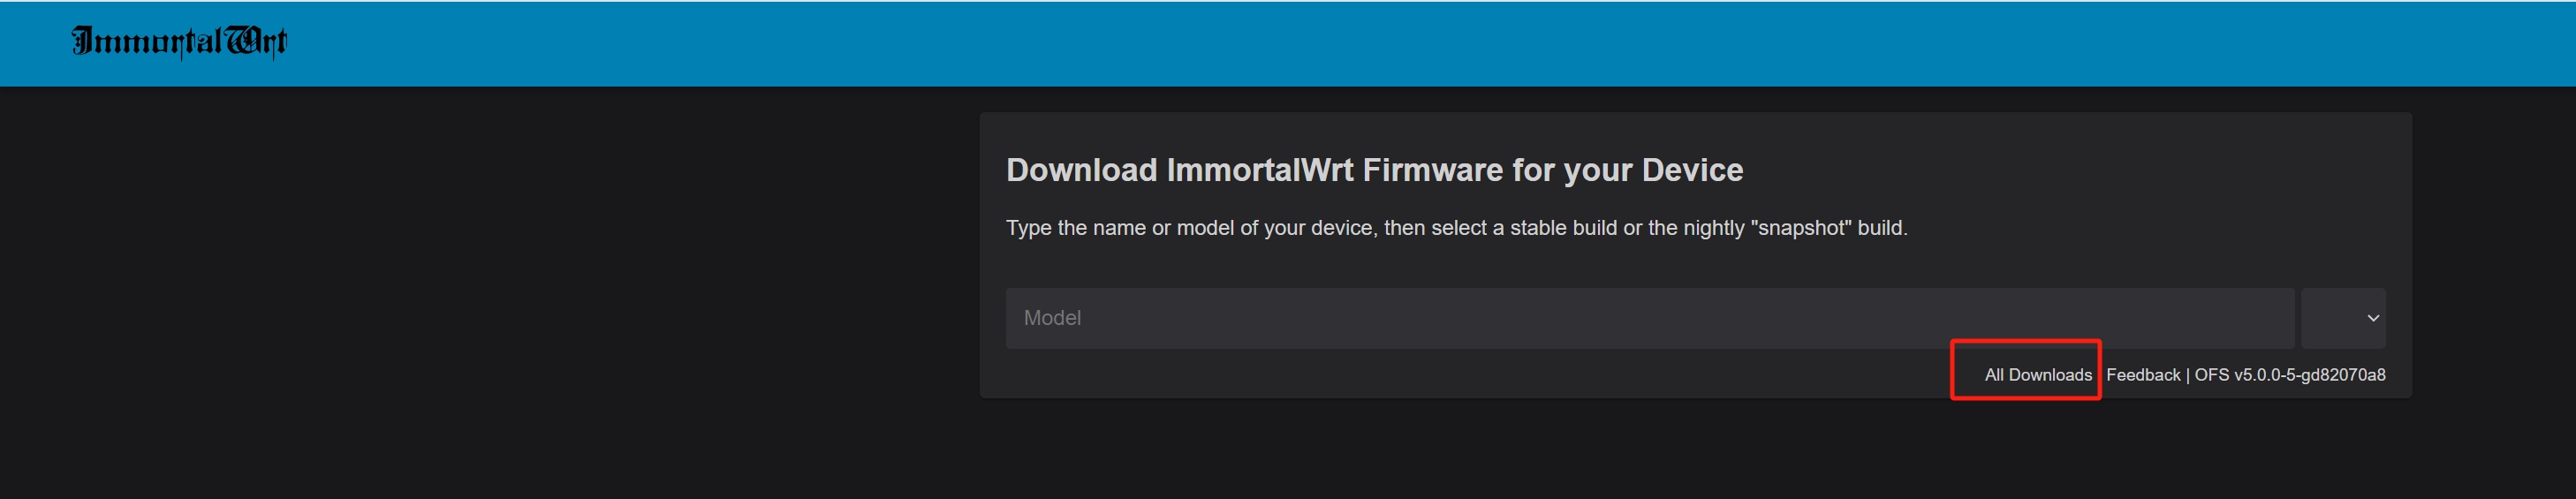2576x499 pixels.
Task: Click the ImmortalWrt logo in the header
Action: click(179, 41)
